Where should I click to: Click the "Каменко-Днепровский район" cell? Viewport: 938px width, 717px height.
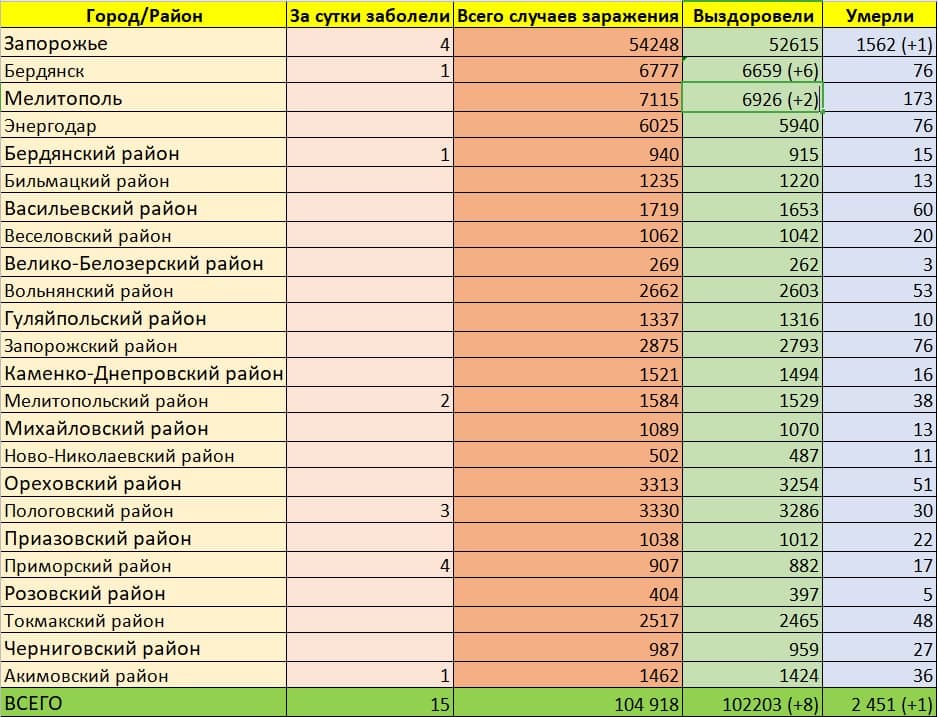pos(142,374)
